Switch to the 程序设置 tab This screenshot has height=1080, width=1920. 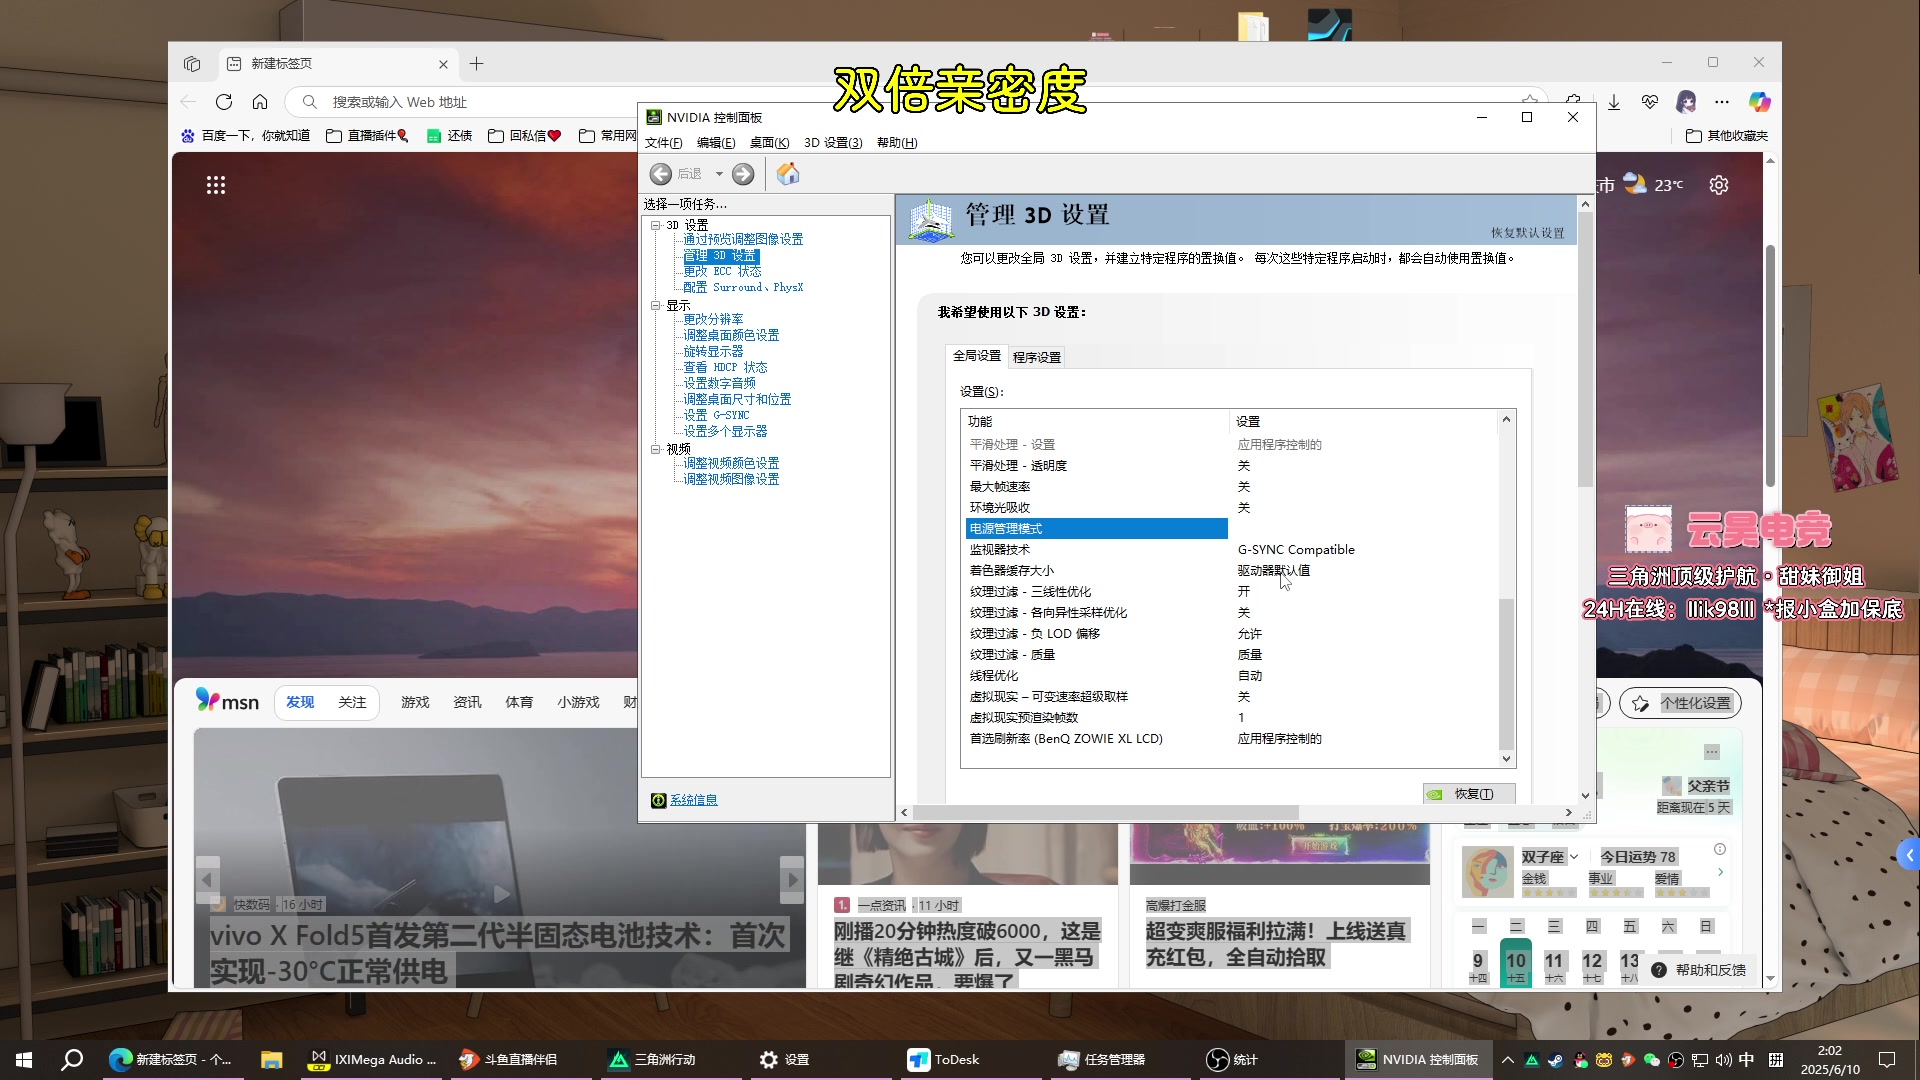click(x=1036, y=357)
